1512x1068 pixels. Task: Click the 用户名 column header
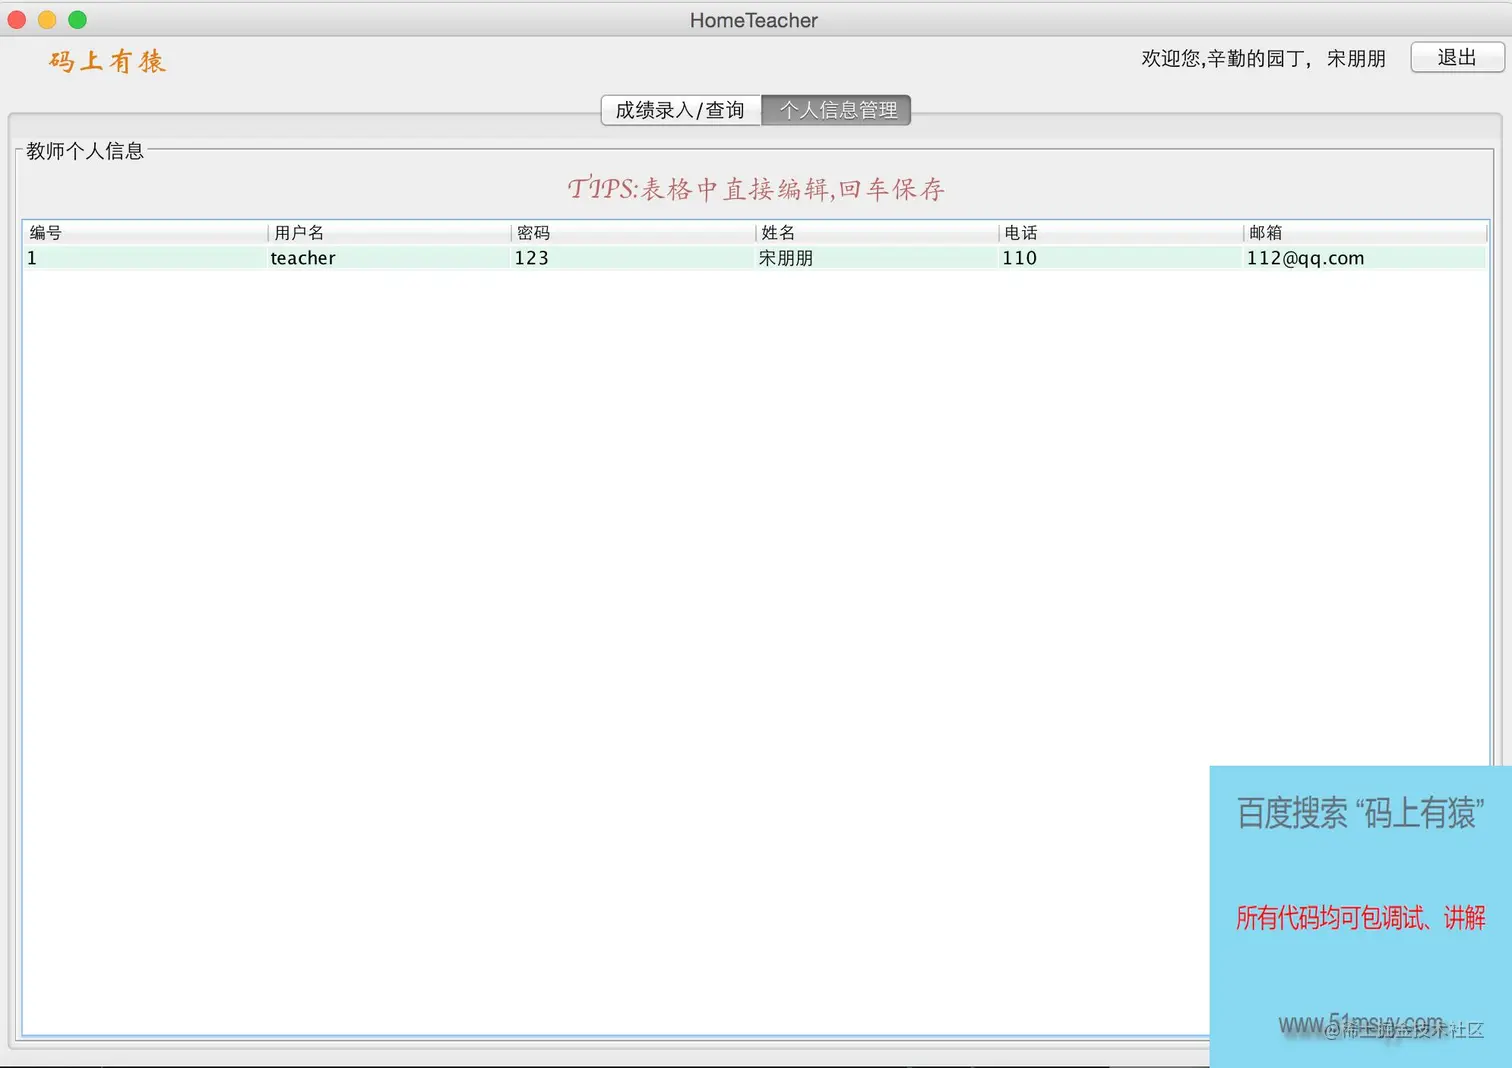point(389,233)
